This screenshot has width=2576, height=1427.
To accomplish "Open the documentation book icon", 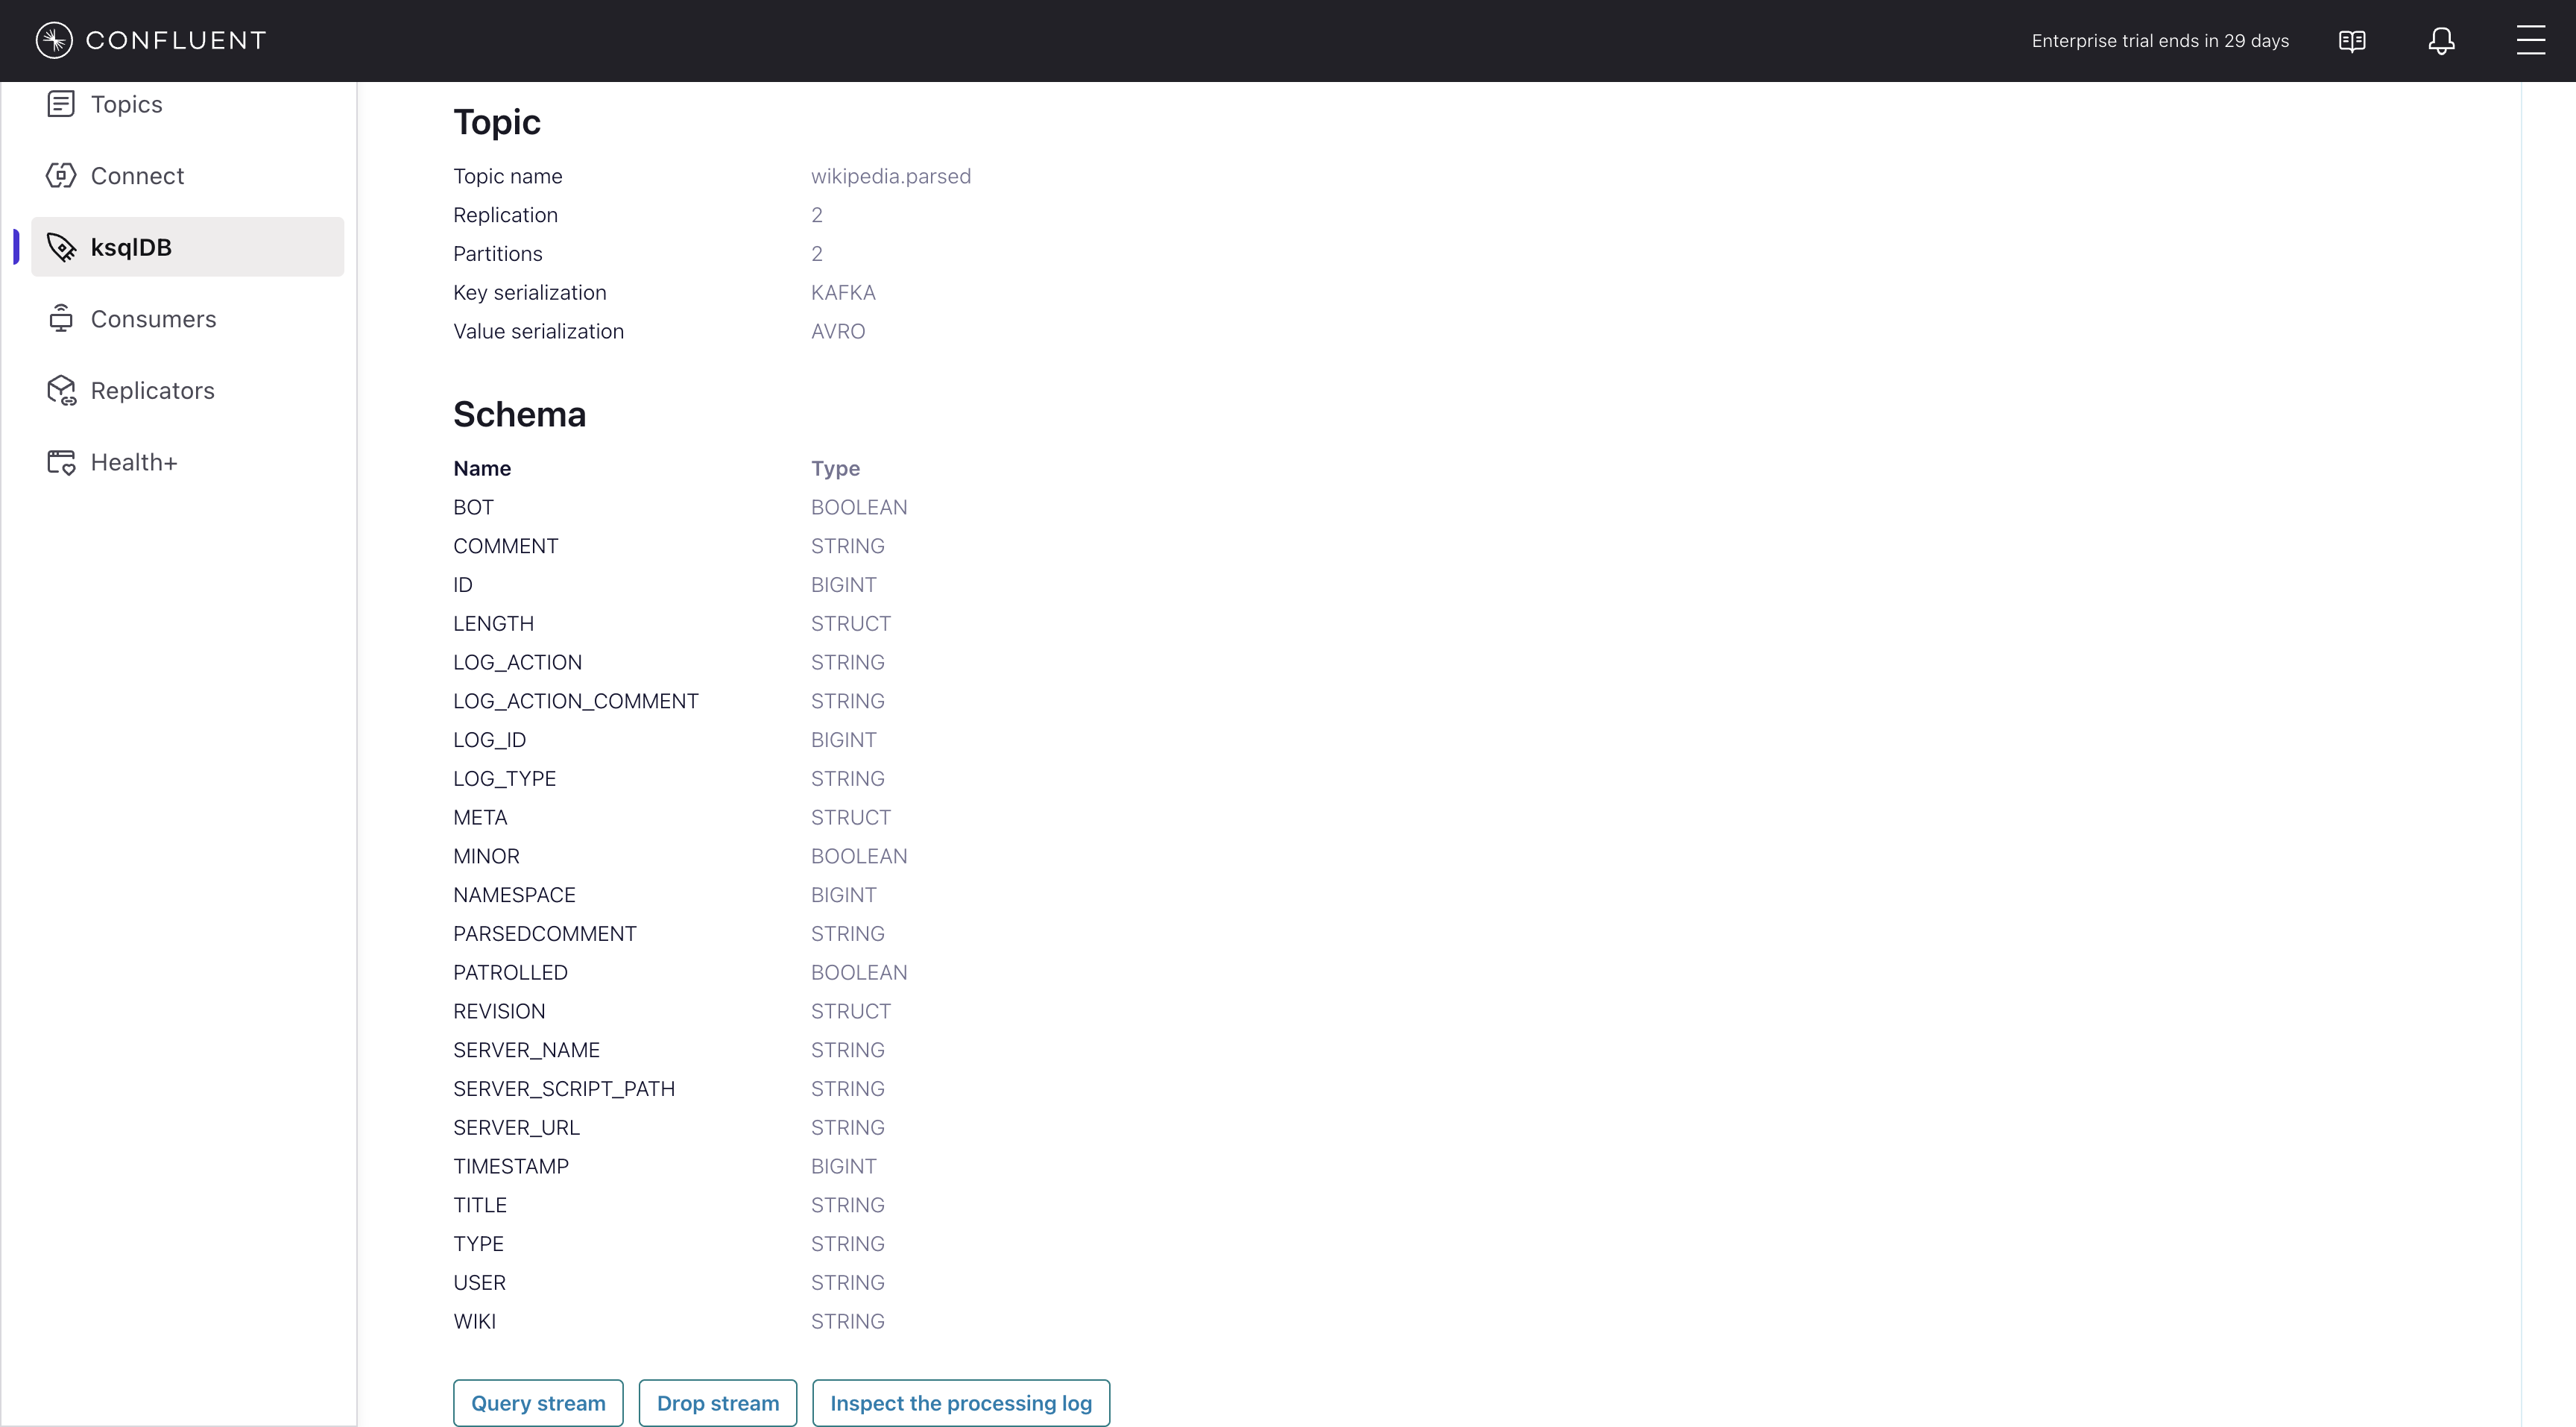I will 2352,41.
